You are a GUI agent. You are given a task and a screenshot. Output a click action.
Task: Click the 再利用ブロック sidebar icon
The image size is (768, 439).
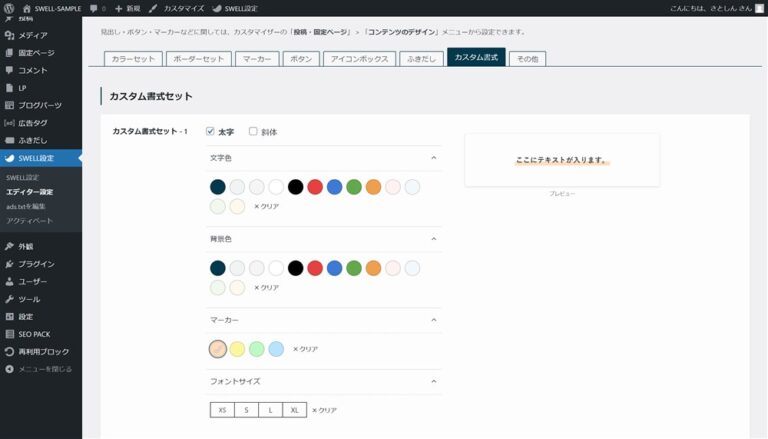pyautogui.click(x=10, y=352)
